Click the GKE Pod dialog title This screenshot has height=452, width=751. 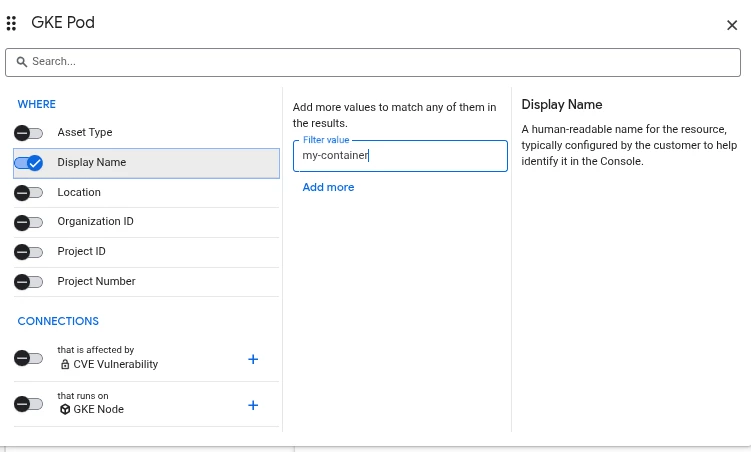click(x=63, y=23)
